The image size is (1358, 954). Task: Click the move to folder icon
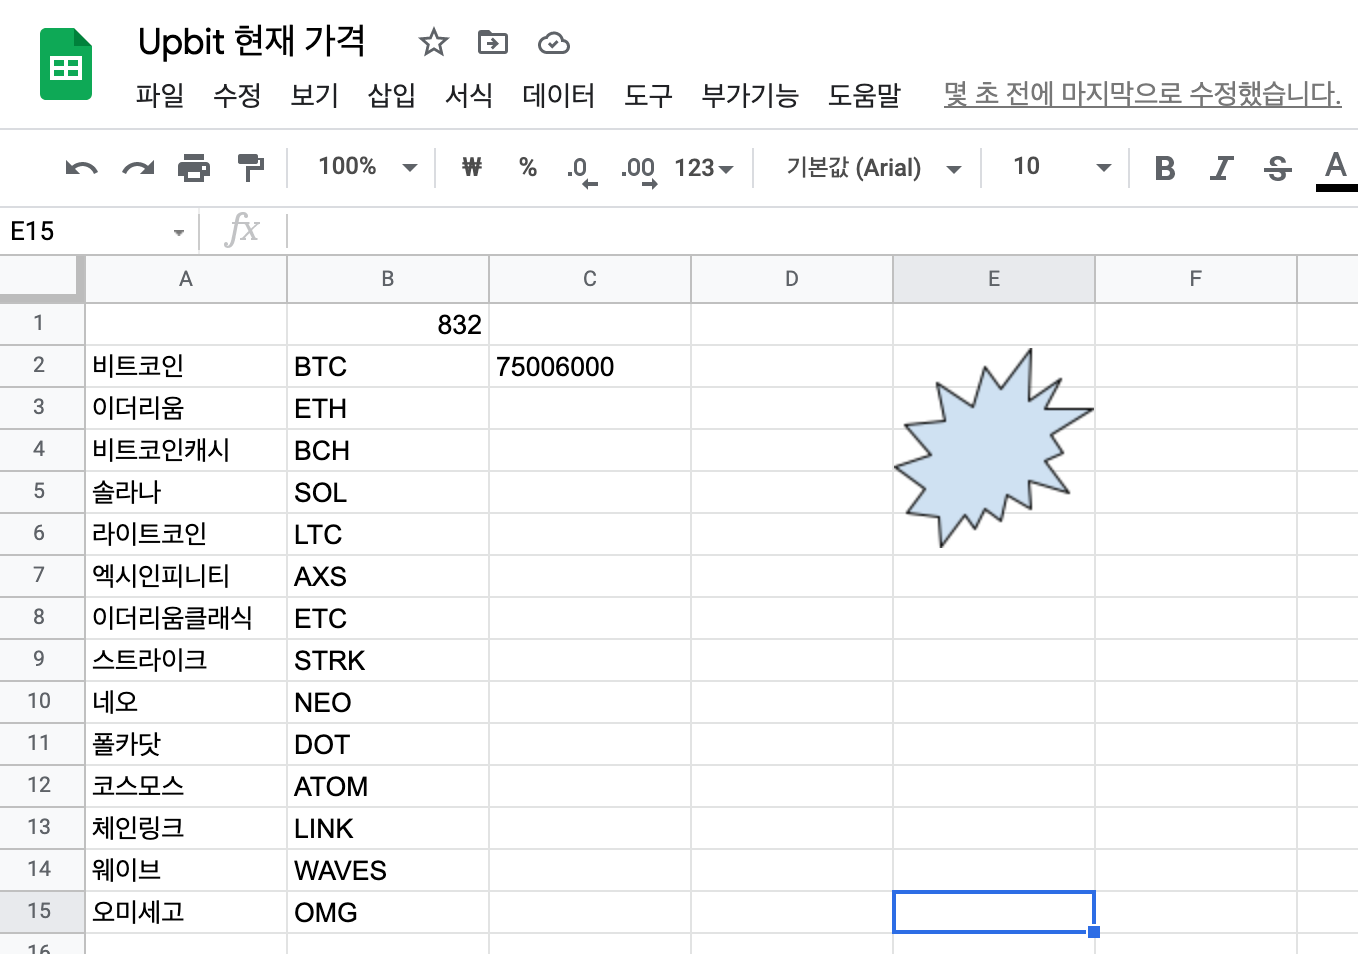point(493,42)
